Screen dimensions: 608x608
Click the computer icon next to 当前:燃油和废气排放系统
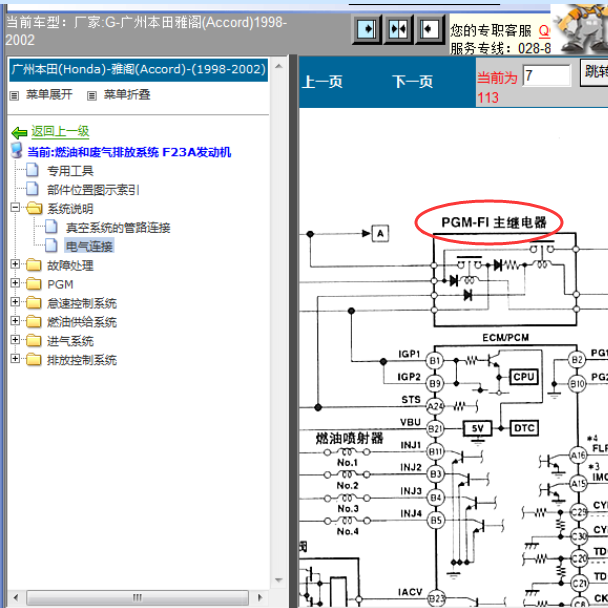coord(17,151)
